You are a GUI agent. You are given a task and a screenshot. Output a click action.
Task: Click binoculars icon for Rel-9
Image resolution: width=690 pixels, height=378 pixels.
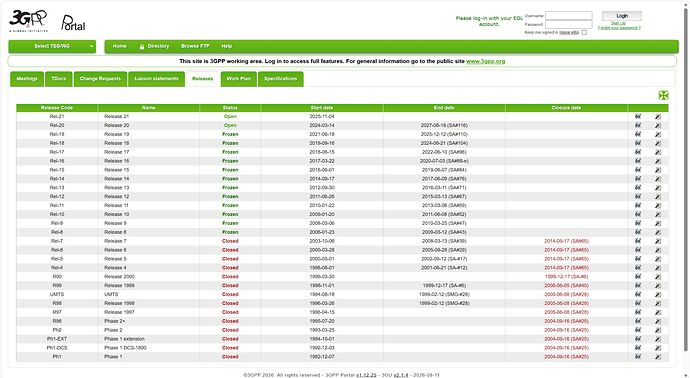pyautogui.click(x=638, y=223)
